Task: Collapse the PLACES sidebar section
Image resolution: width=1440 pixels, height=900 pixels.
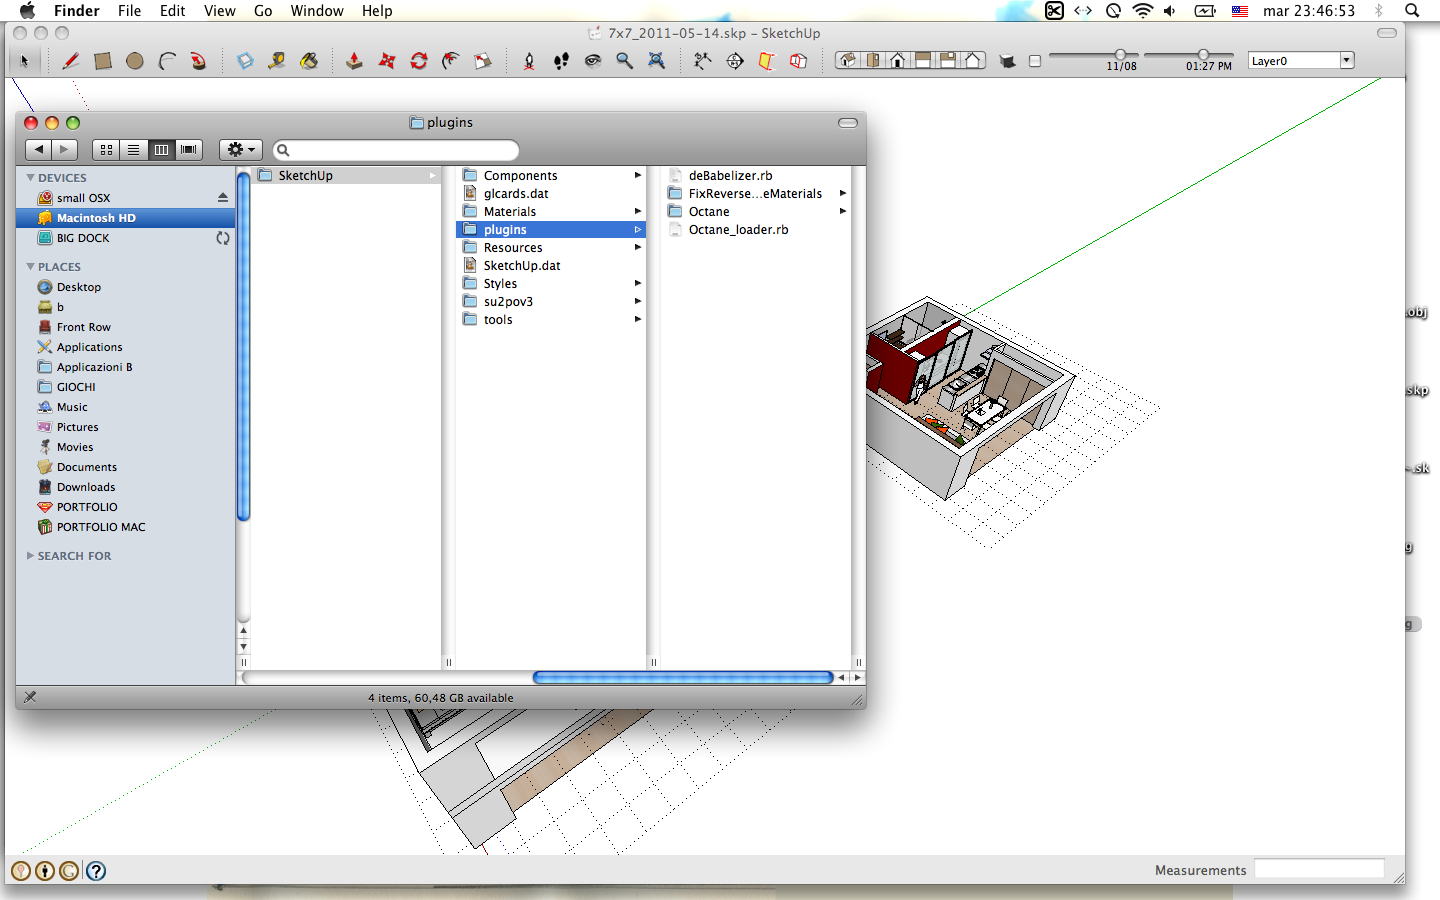Action: (x=30, y=267)
